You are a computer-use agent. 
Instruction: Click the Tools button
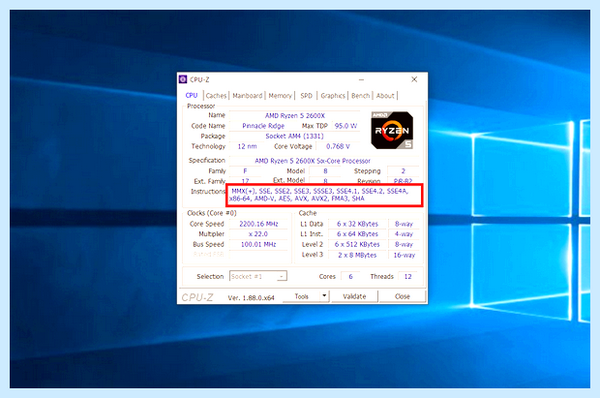pos(302,296)
